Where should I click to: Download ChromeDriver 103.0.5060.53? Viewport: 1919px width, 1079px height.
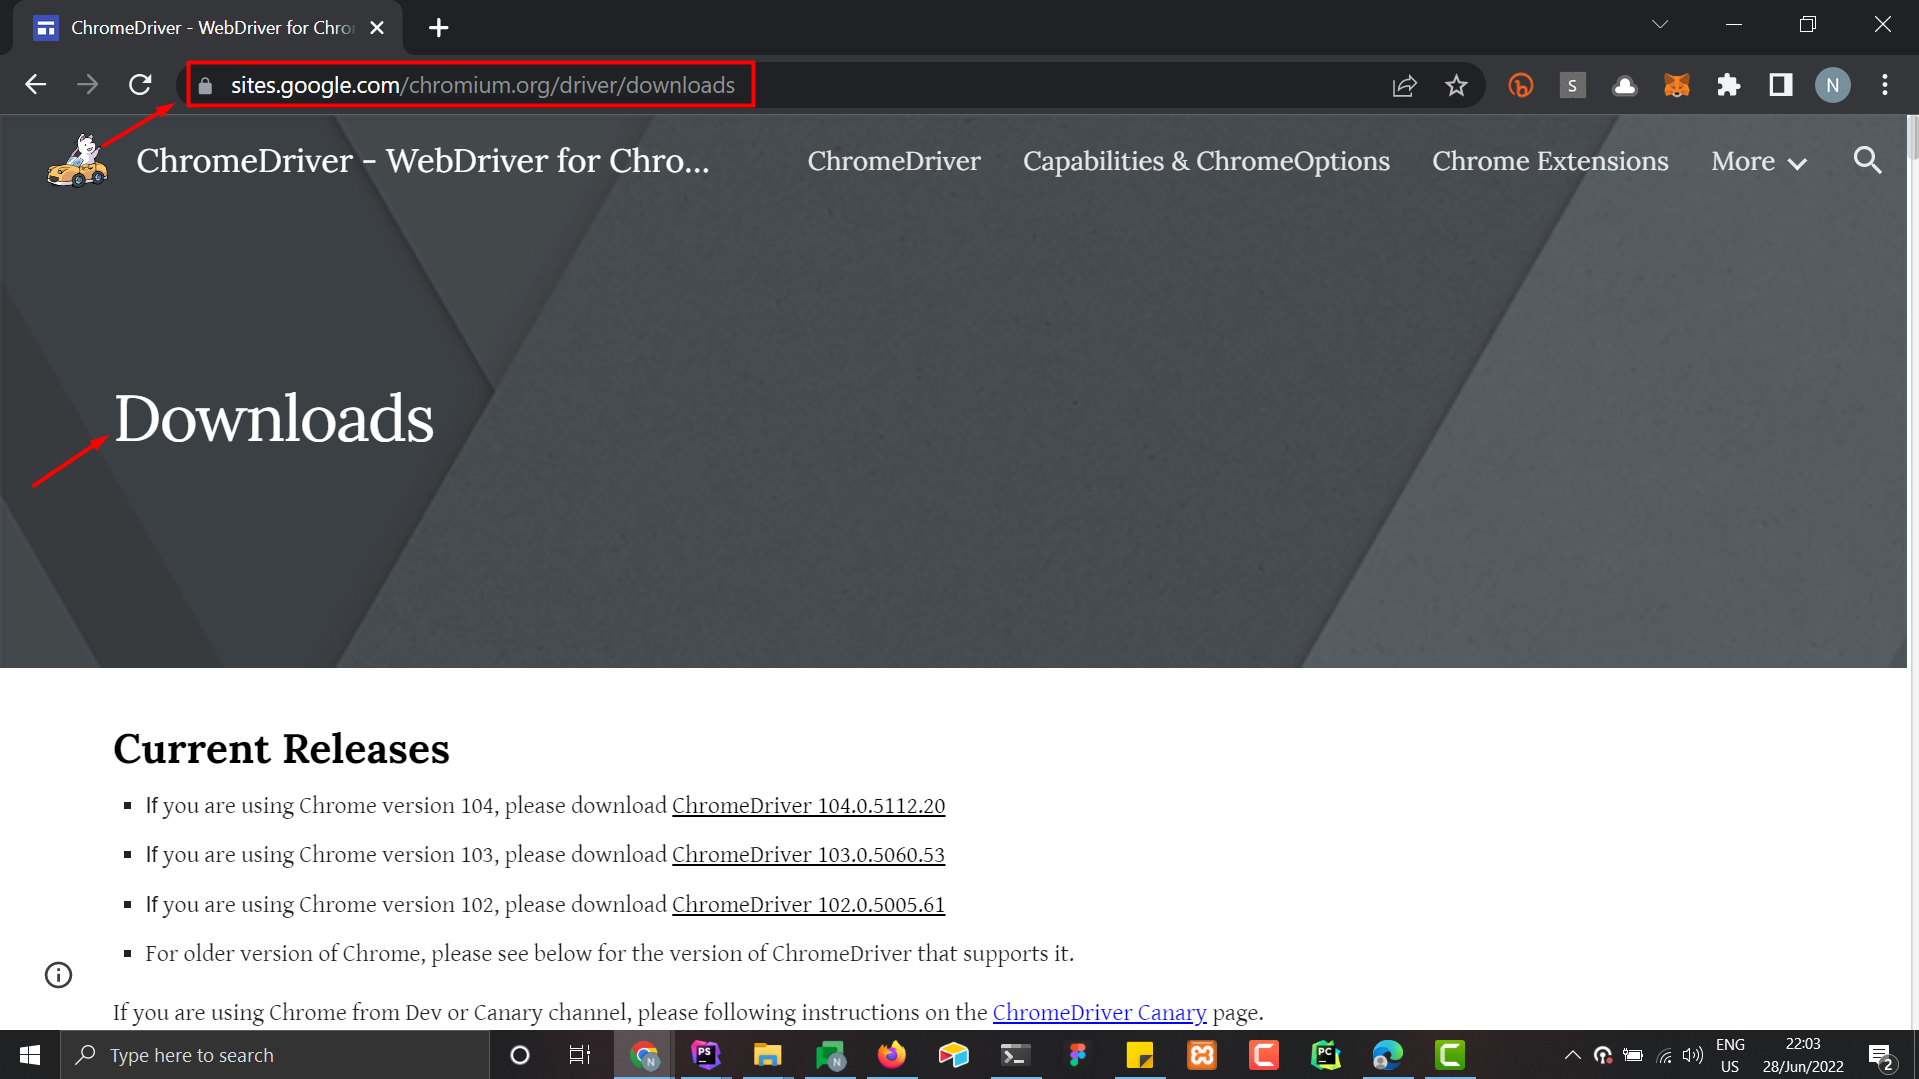click(x=808, y=855)
